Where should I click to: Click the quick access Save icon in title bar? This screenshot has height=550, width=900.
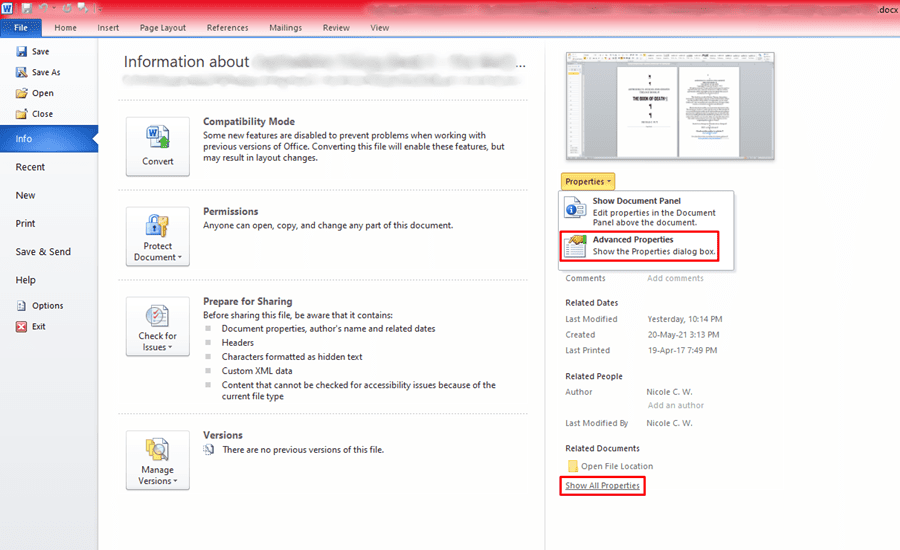pyautogui.click(x=27, y=9)
